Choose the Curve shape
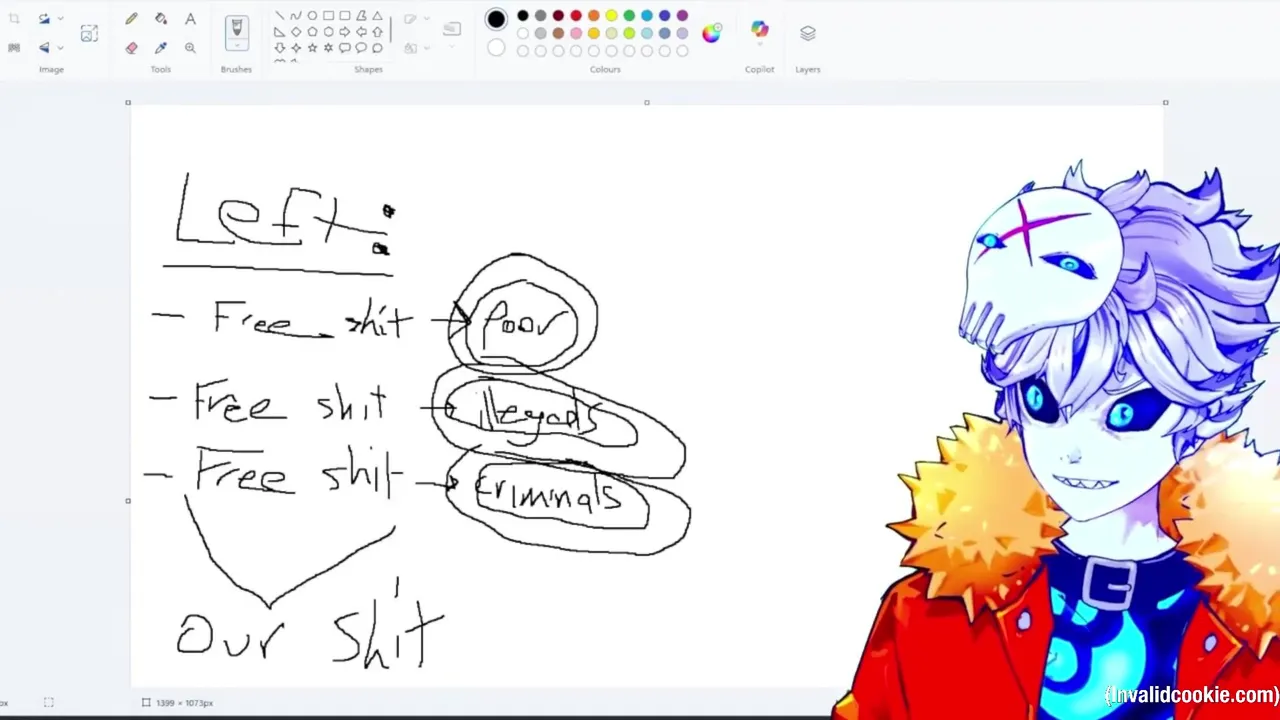The width and height of the screenshot is (1280, 720). click(295, 15)
